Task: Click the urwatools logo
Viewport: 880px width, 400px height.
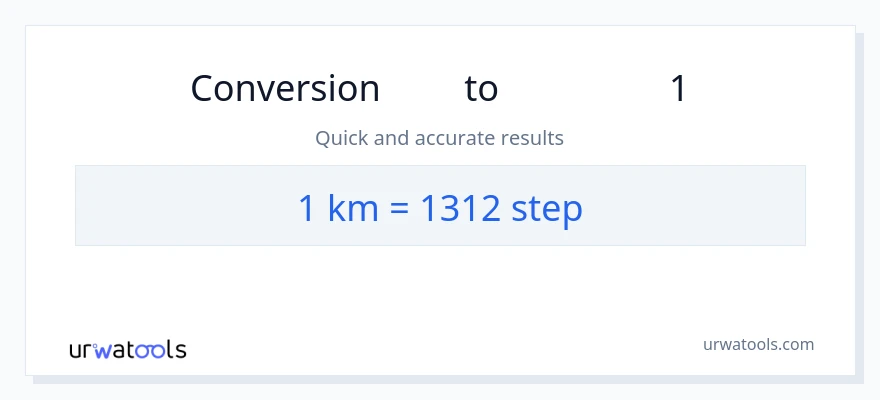Action: [127, 350]
